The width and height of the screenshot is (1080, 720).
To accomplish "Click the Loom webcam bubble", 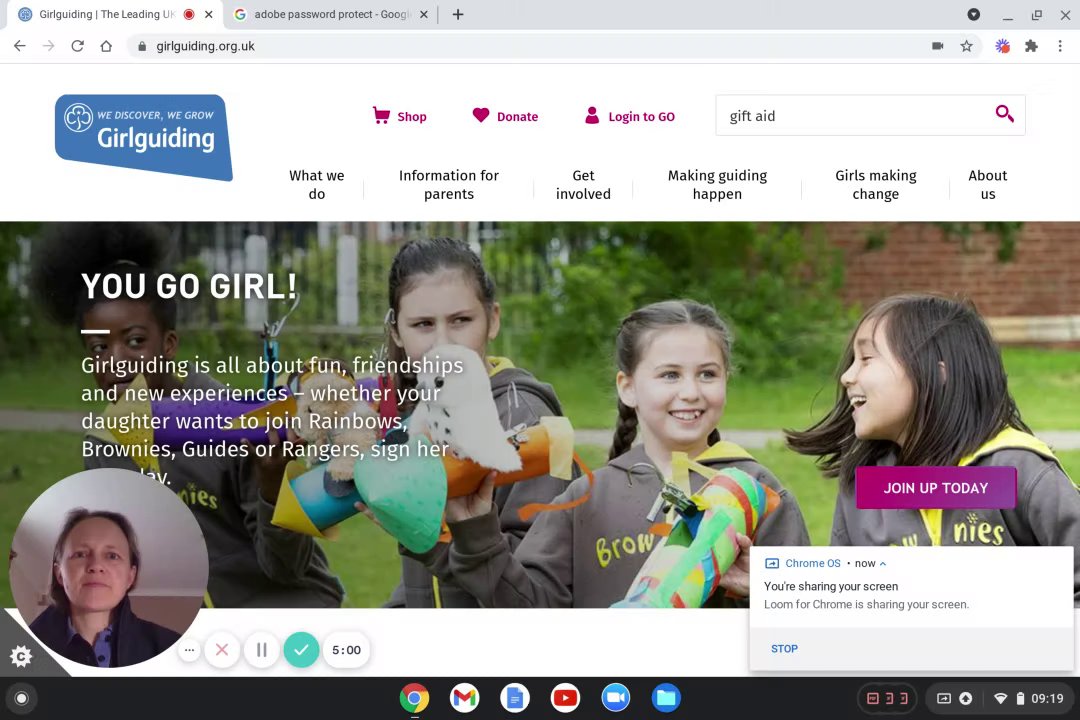I will click(x=108, y=568).
